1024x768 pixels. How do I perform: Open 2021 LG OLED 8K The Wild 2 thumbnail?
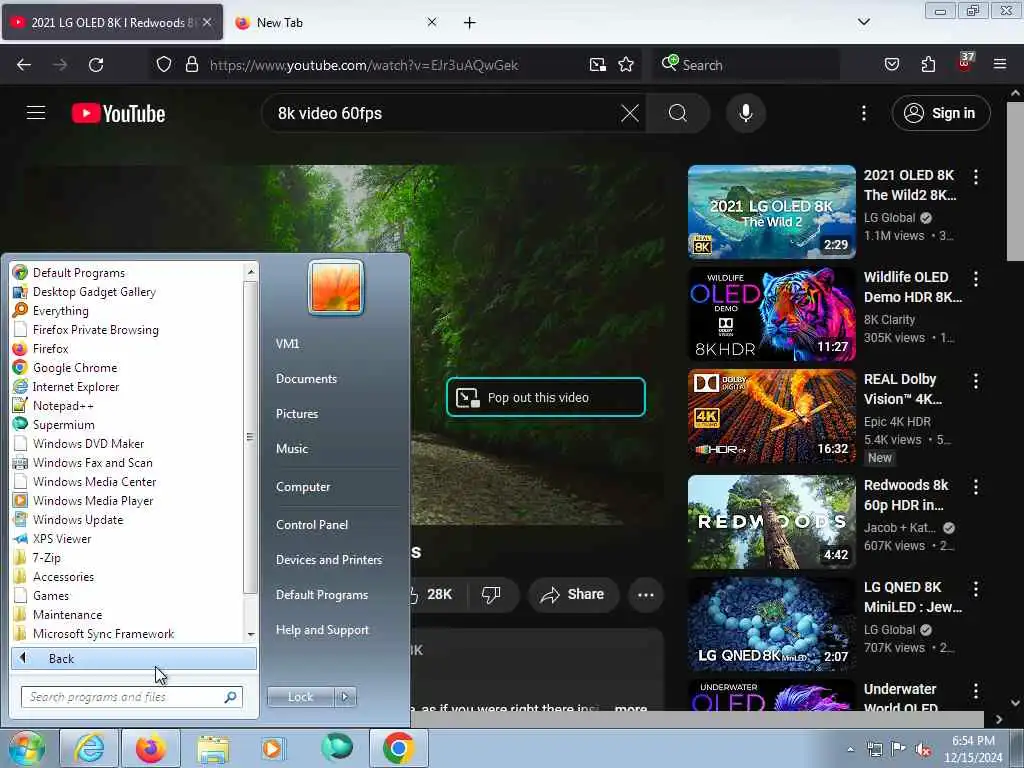pos(771,212)
